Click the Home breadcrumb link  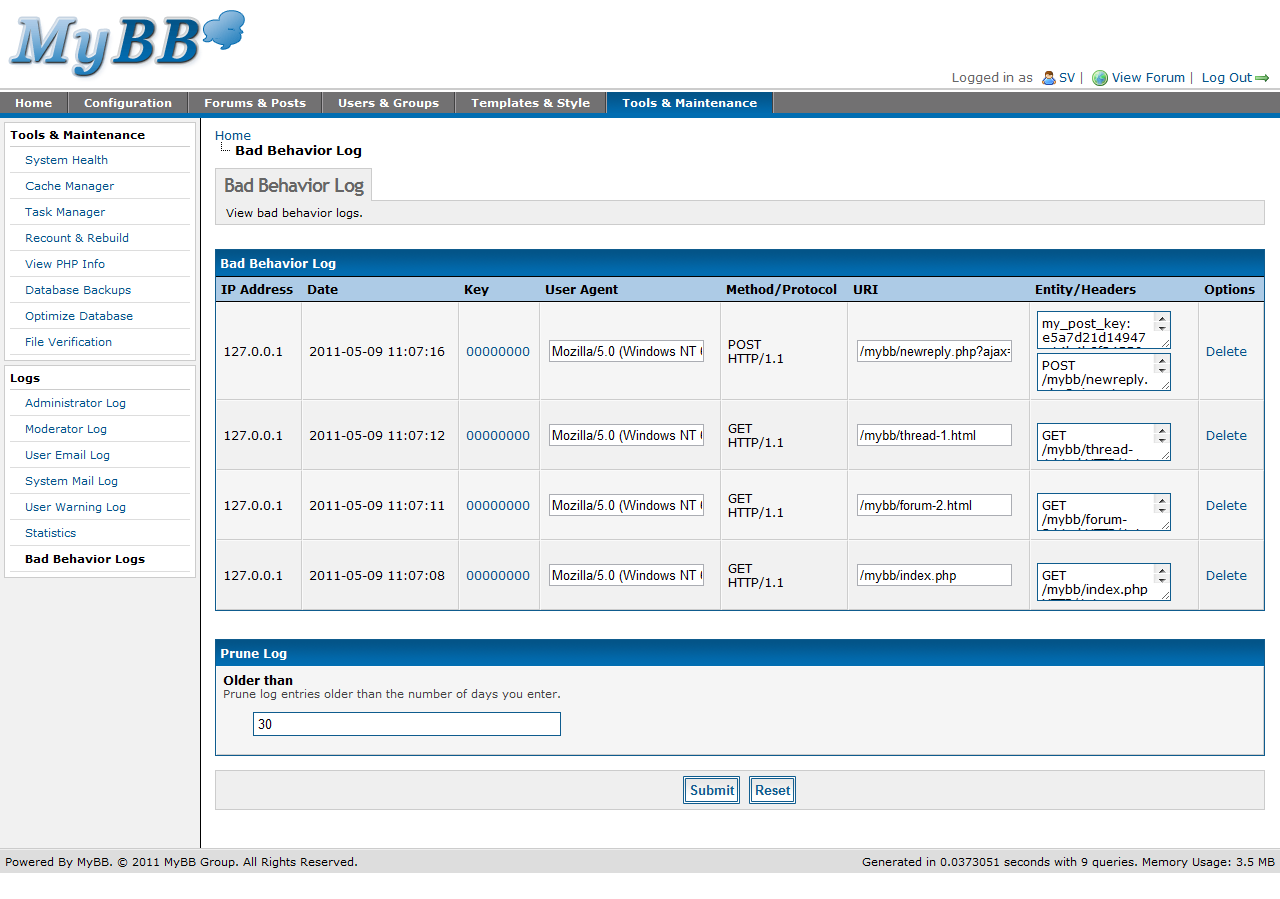coord(233,135)
